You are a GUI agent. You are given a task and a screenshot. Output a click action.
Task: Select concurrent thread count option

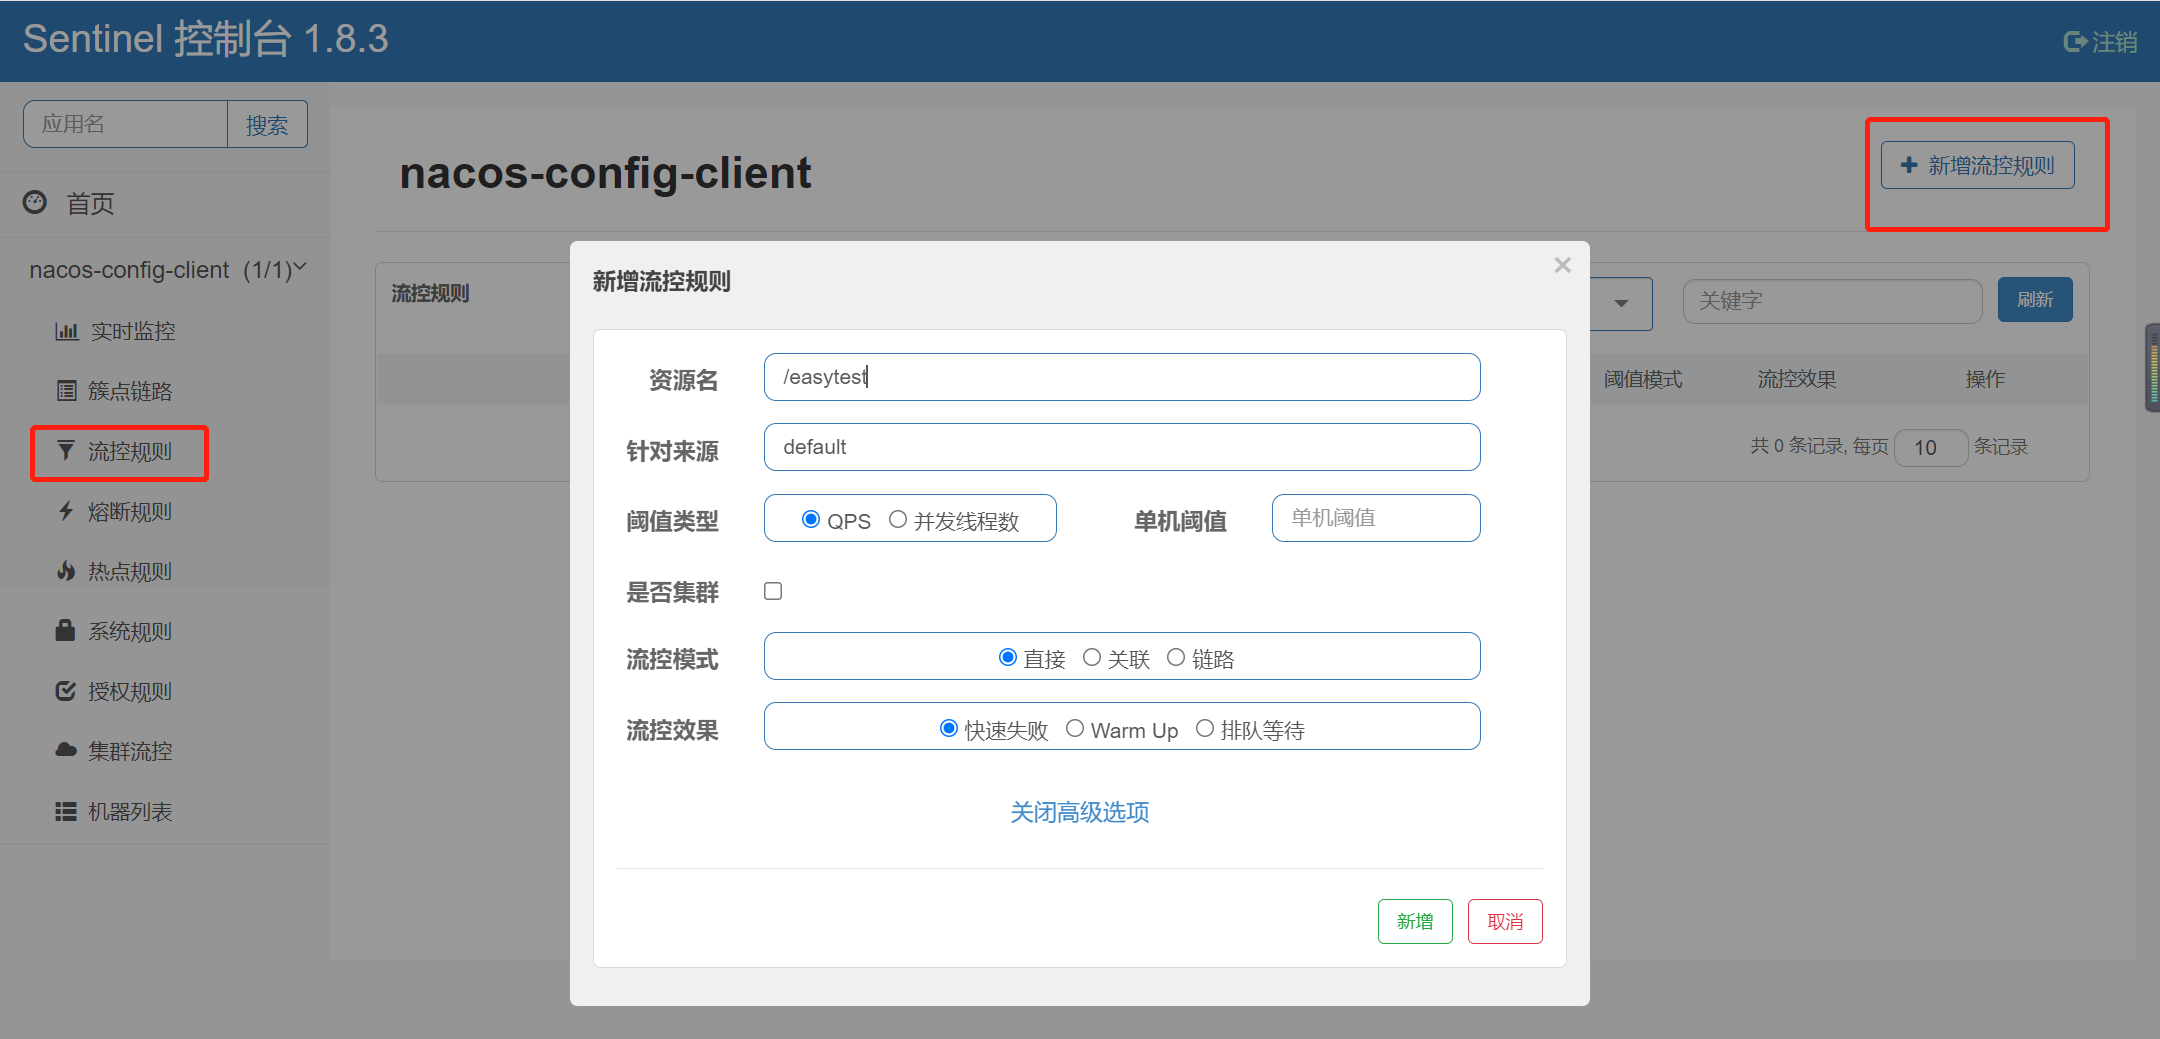click(x=898, y=519)
